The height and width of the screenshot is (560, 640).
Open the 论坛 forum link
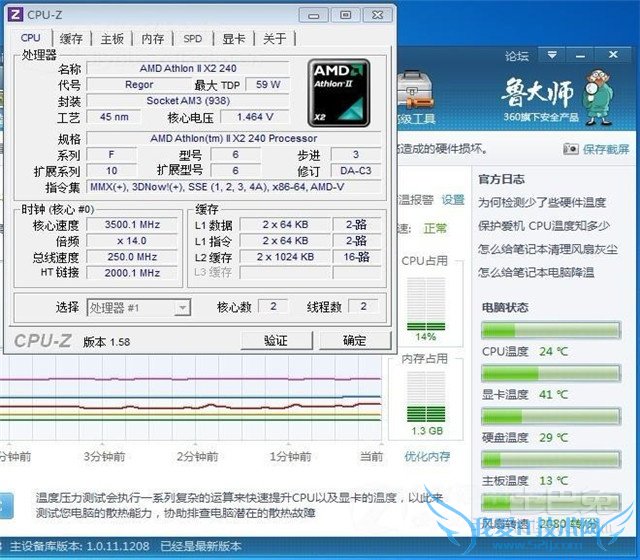pyautogui.click(x=516, y=56)
